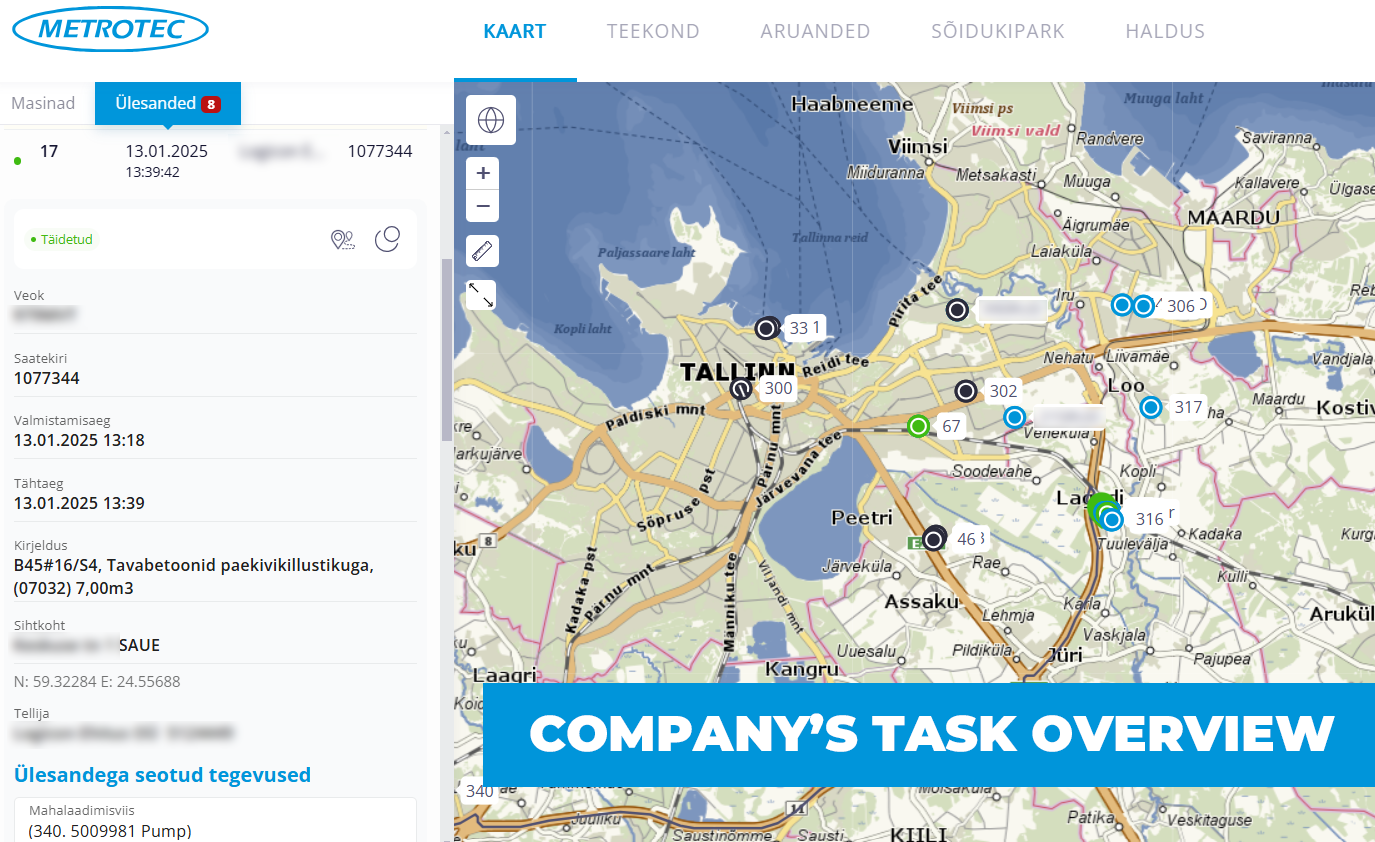Viewport: 1375px width, 842px height.
Task: Click the circular chart icon in task card
Action: 387,239
